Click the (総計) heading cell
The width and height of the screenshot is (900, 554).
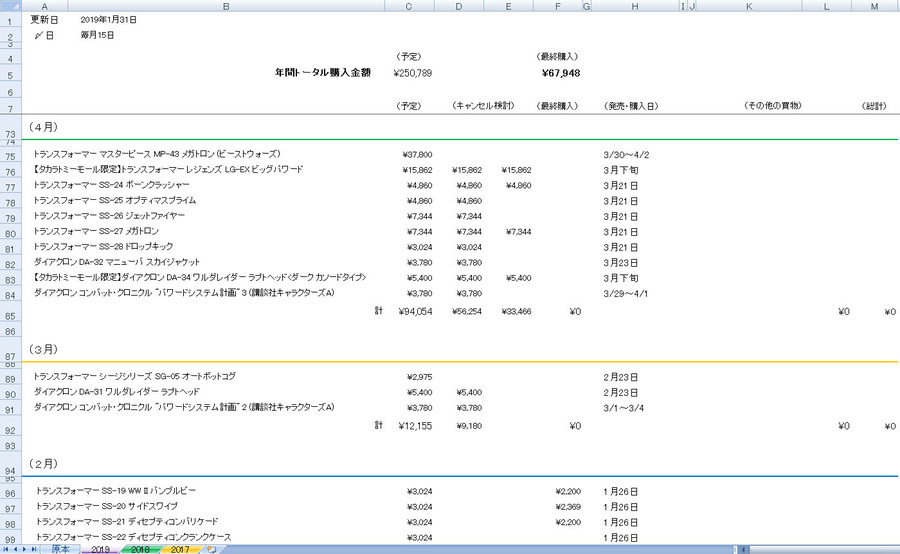(x=874, y=106)
